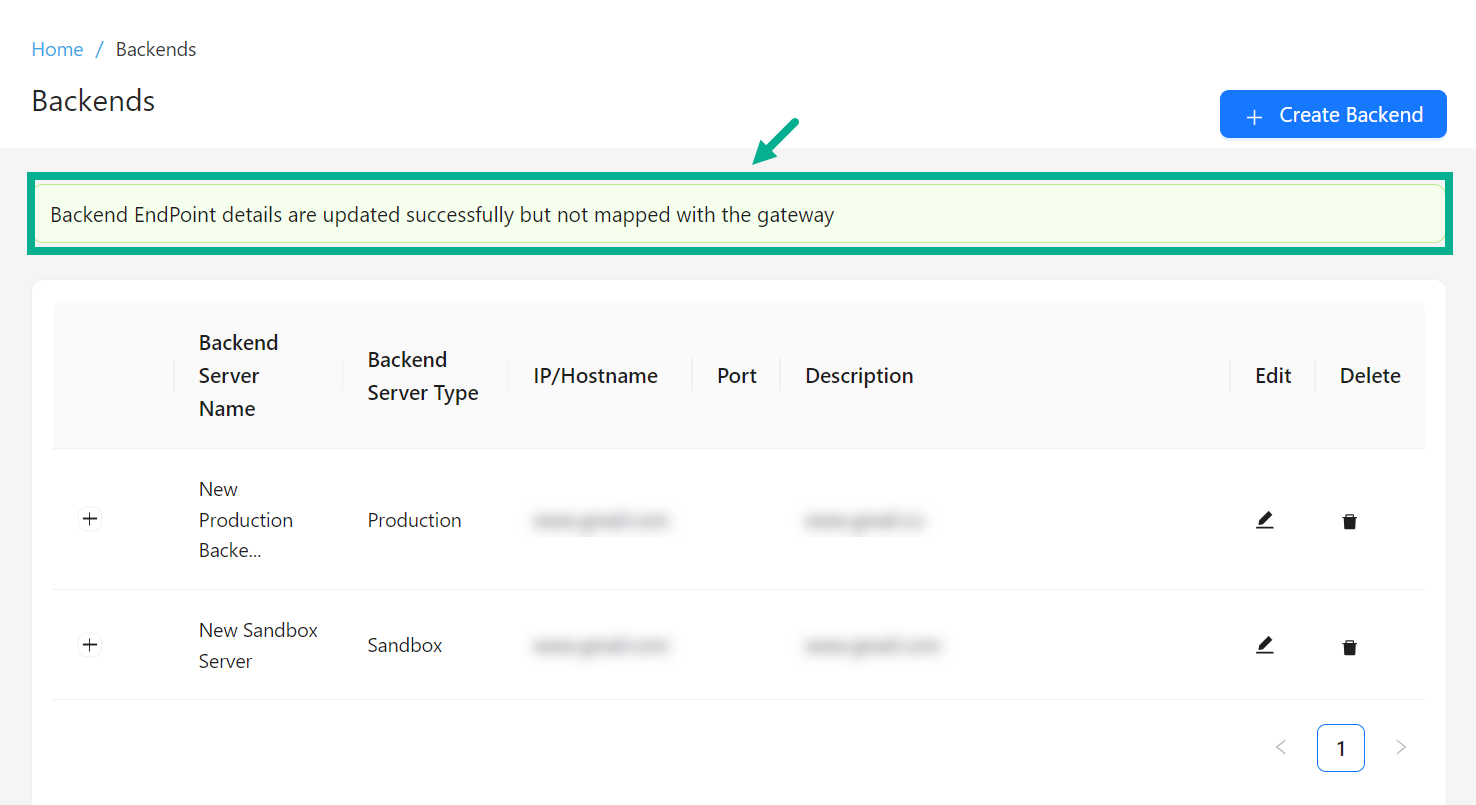
Task: Open the edit pencil for New Sandbox Server
Action: 1264,645
